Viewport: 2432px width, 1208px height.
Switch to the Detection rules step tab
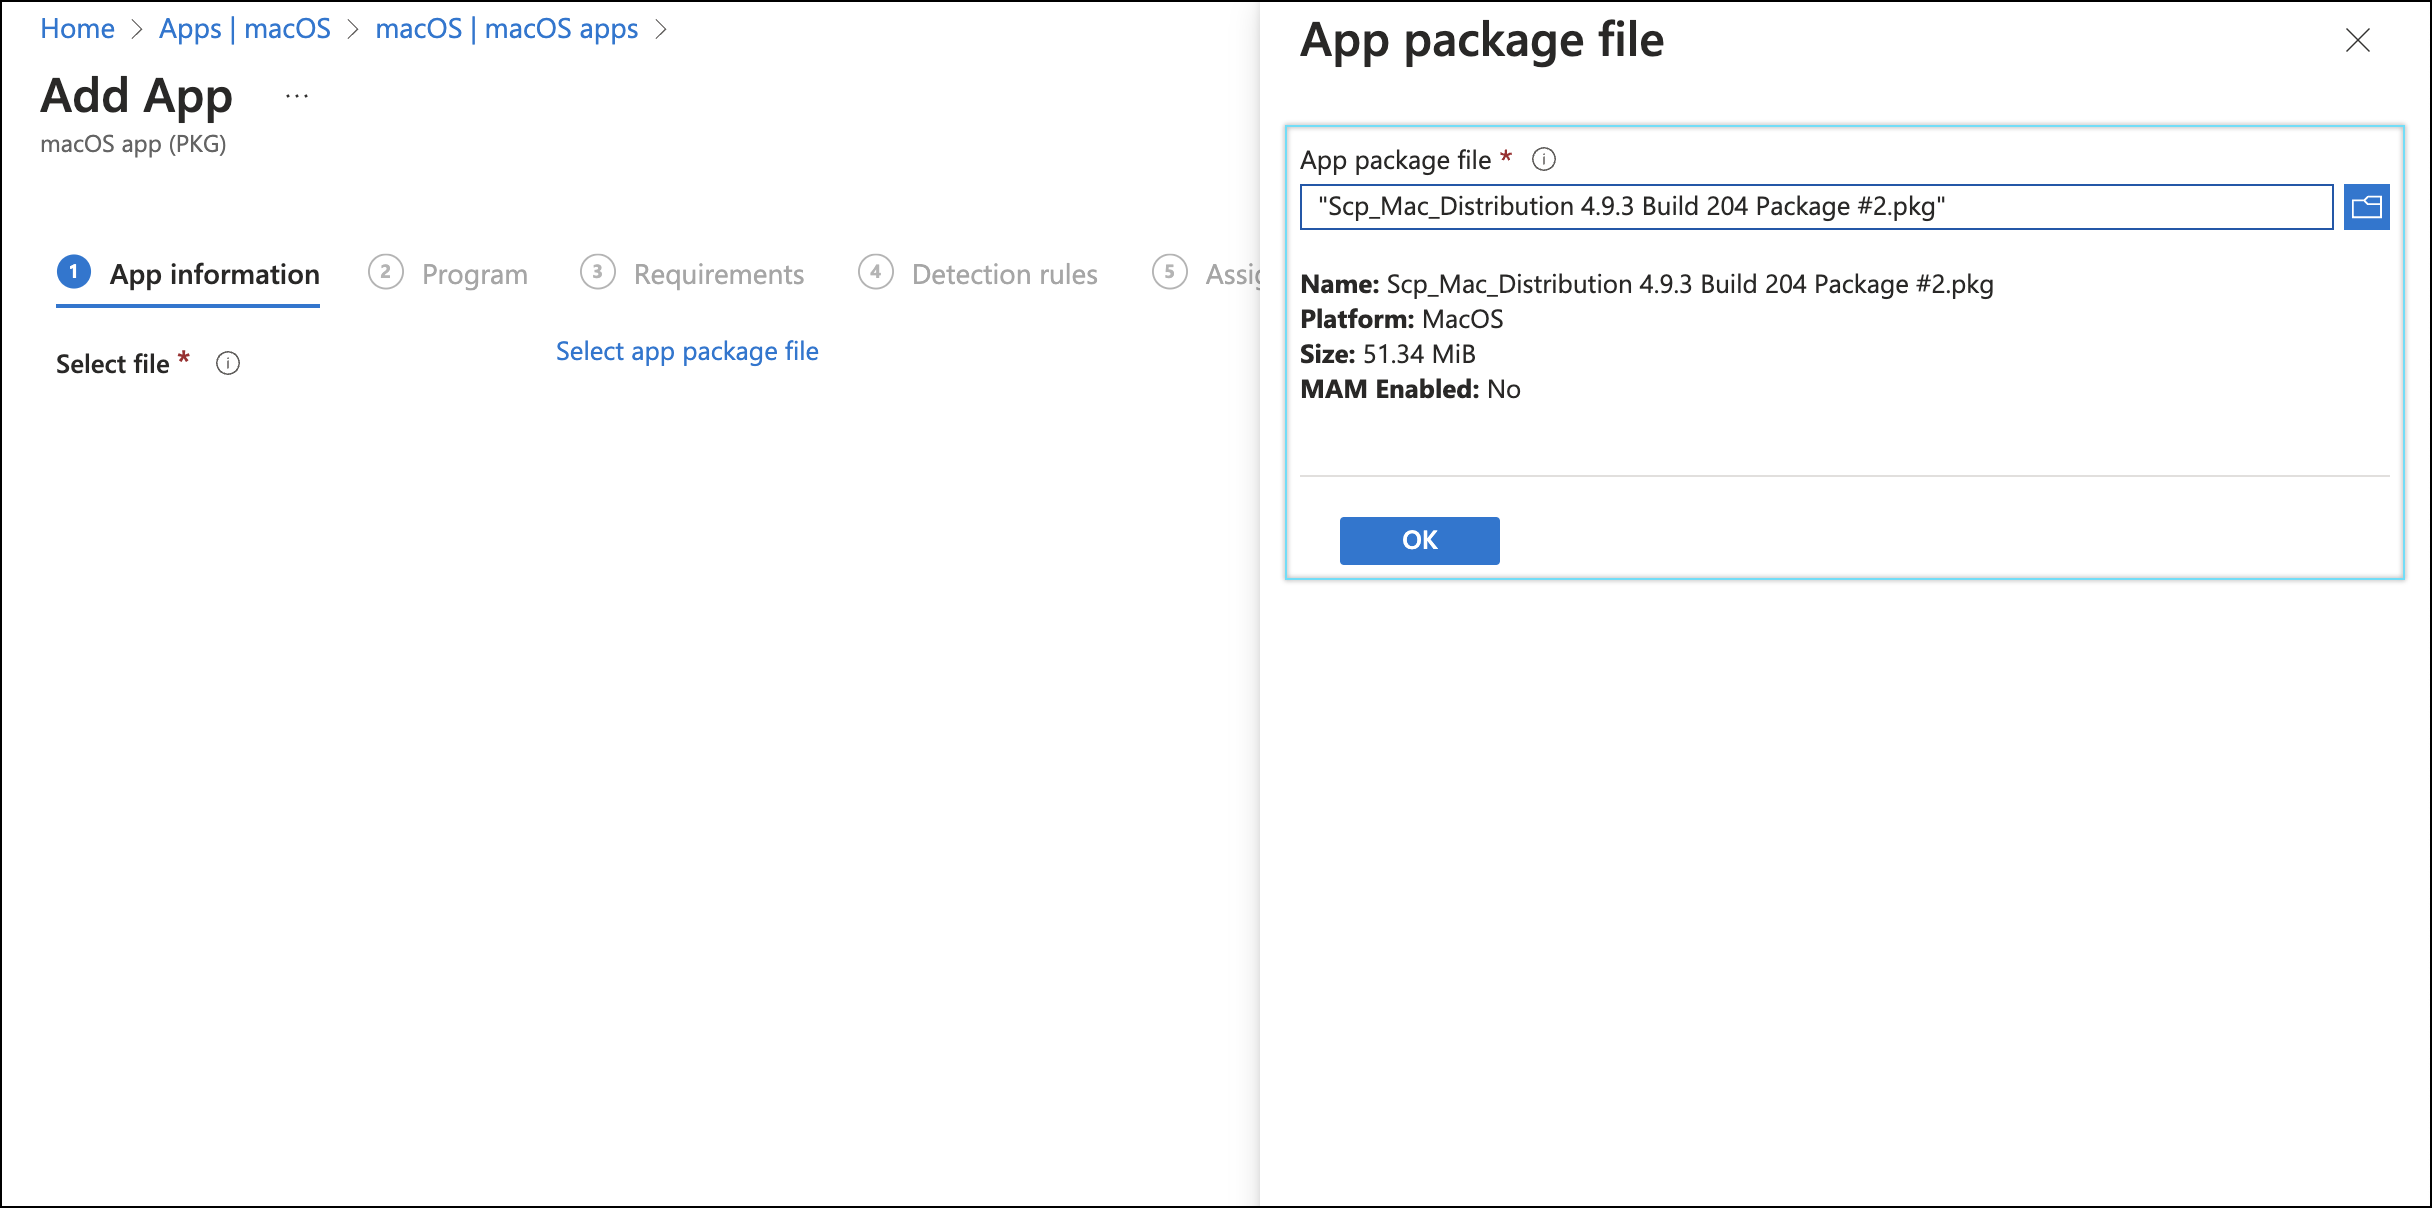pos(978,274)
